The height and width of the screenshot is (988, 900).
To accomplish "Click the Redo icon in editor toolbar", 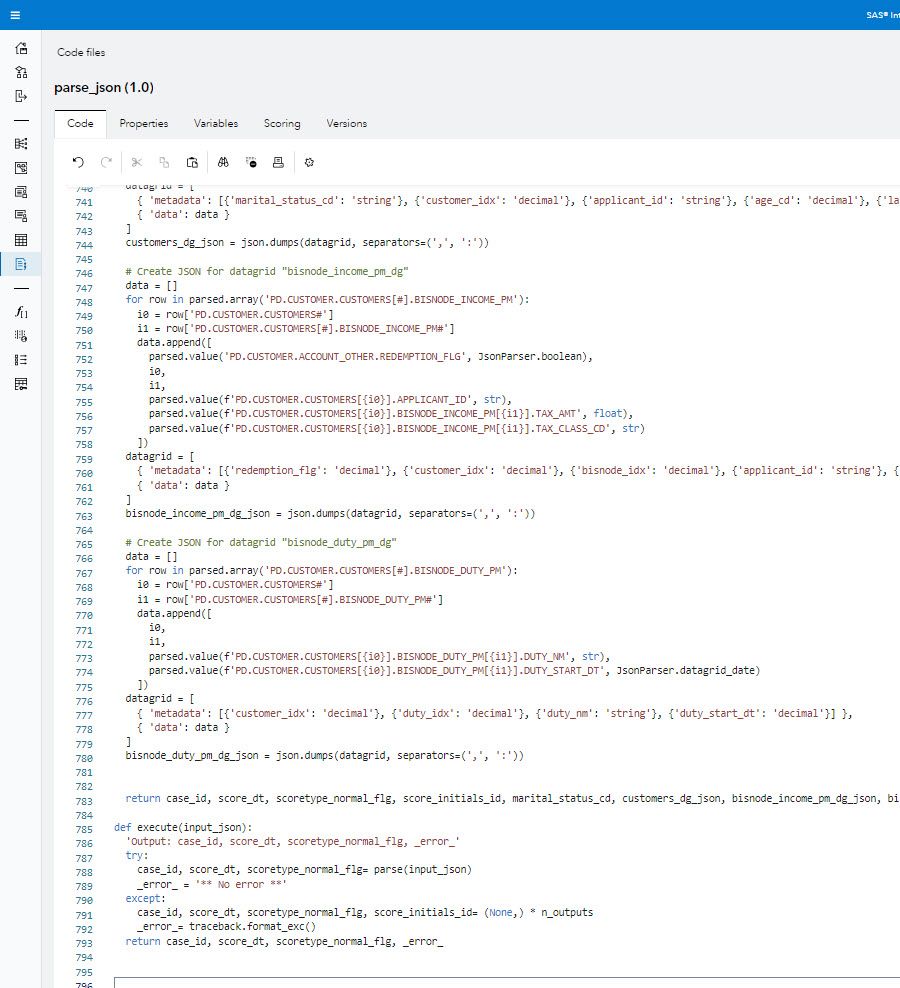I will 106,162.
